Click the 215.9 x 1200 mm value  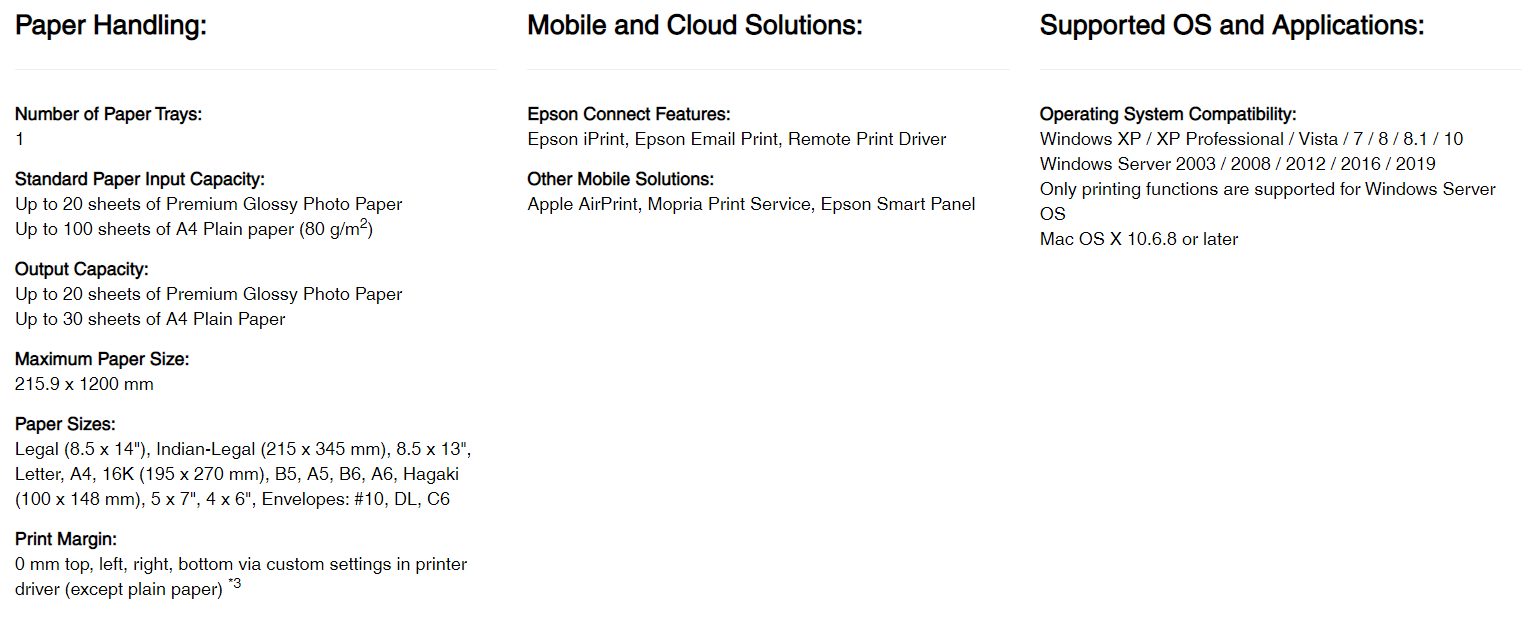[84, 384]
